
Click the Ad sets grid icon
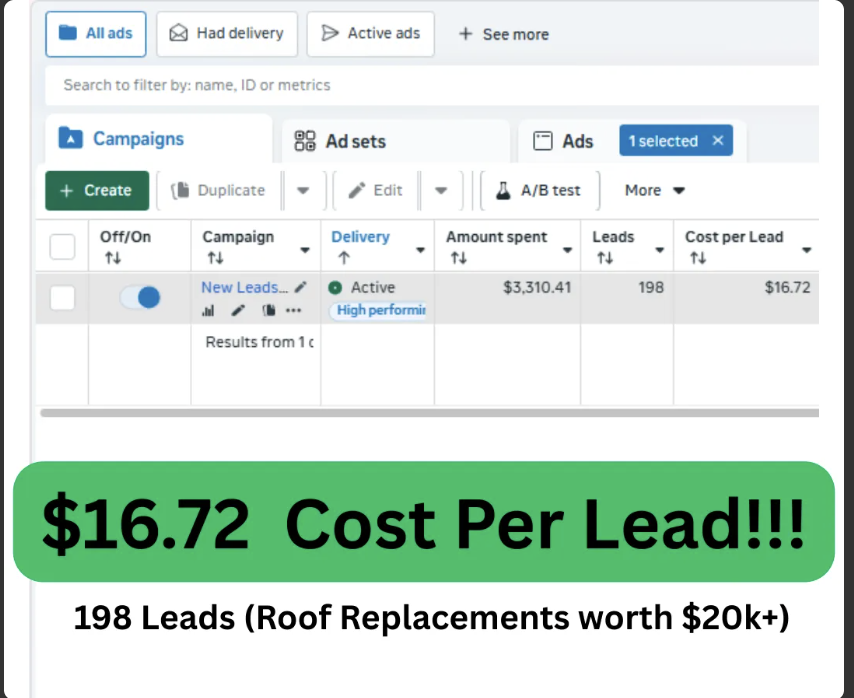point(307,141)
